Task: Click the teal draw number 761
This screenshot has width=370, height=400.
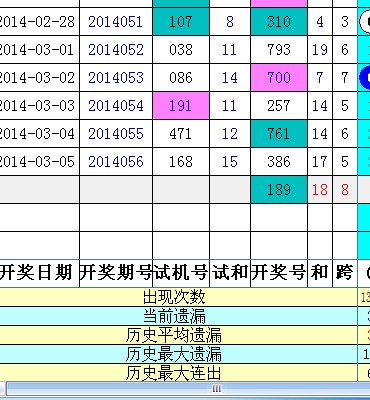Action: (x=279, y=134)
